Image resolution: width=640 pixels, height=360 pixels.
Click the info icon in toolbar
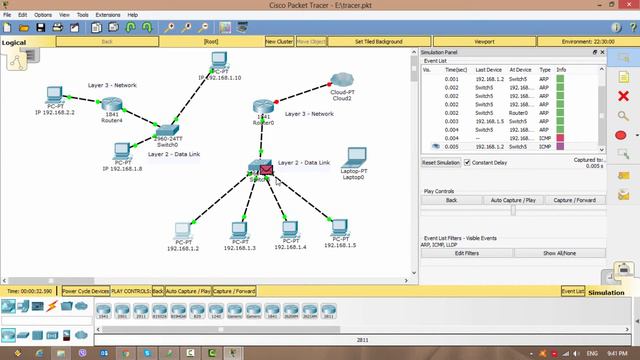[616, 27]
